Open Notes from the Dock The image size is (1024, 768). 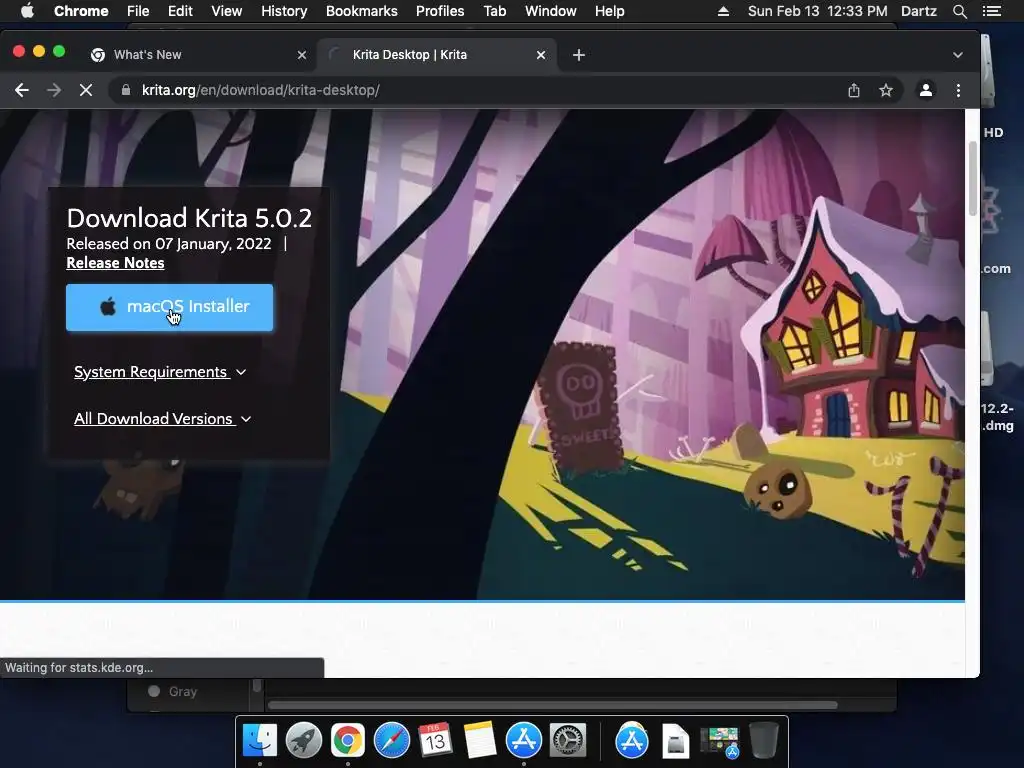[479, 741]
